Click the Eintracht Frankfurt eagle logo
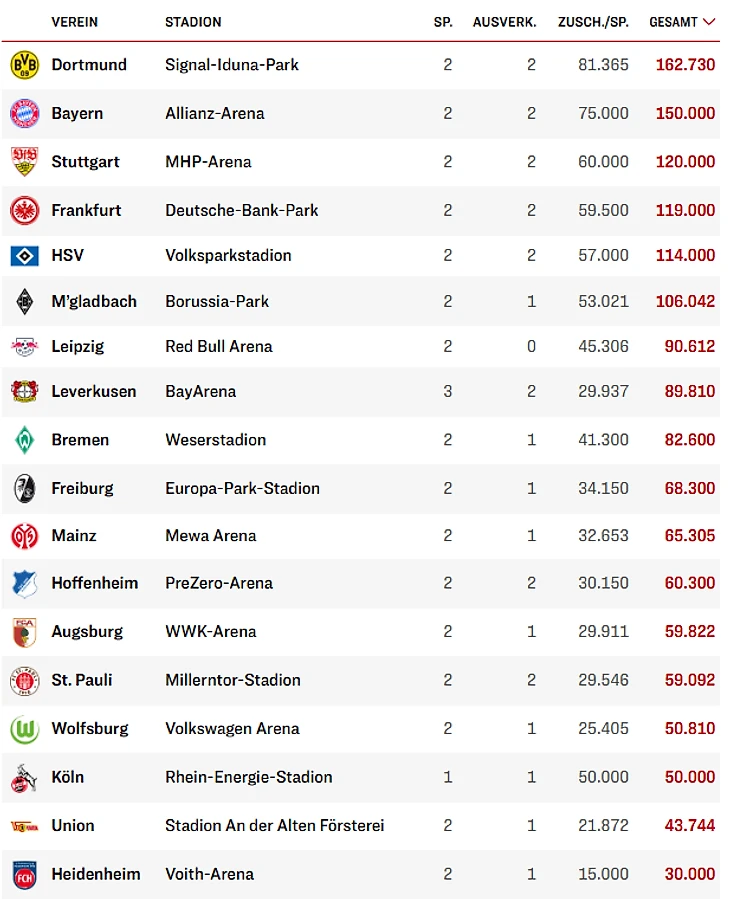730x899 pixels. (25, 210)
